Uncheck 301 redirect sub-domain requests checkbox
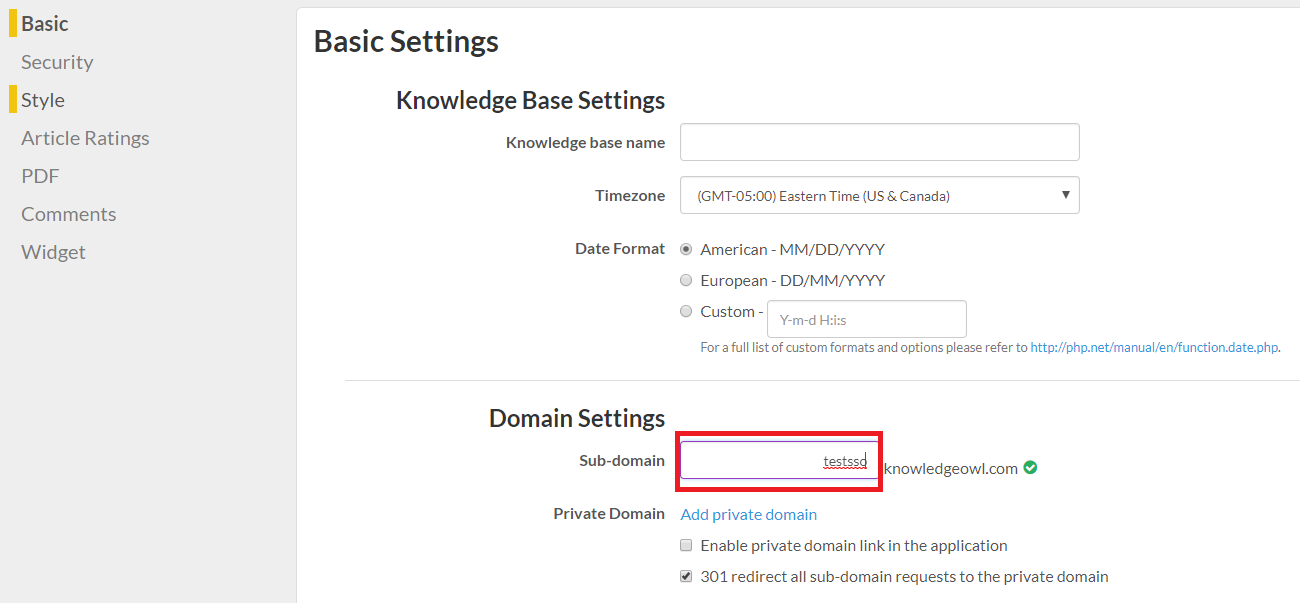This screenshot has height=603, width=1300. (x=686, y=576)
